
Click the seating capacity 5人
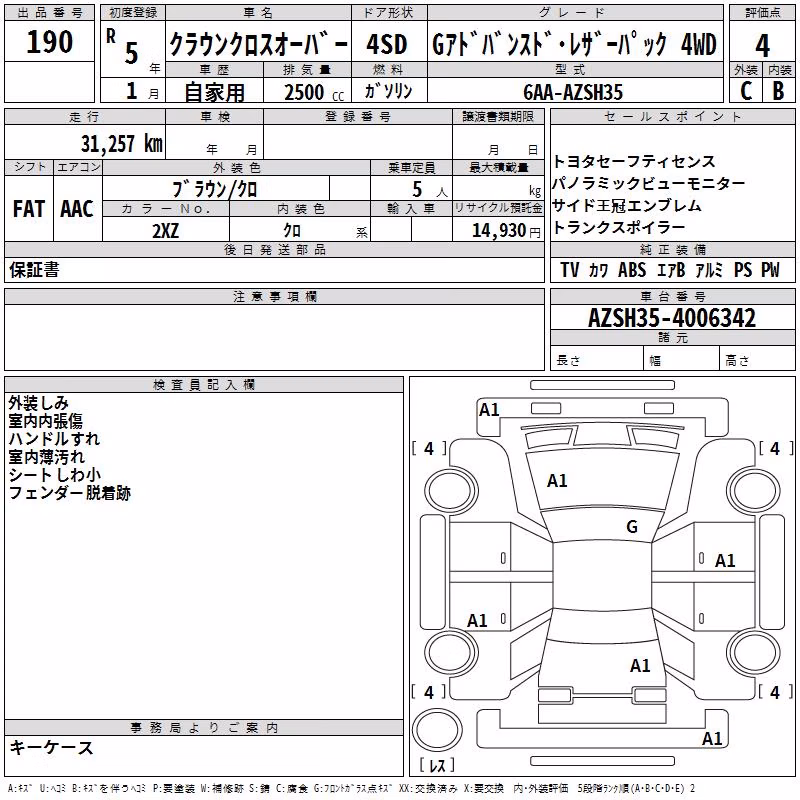click(430, 190)
